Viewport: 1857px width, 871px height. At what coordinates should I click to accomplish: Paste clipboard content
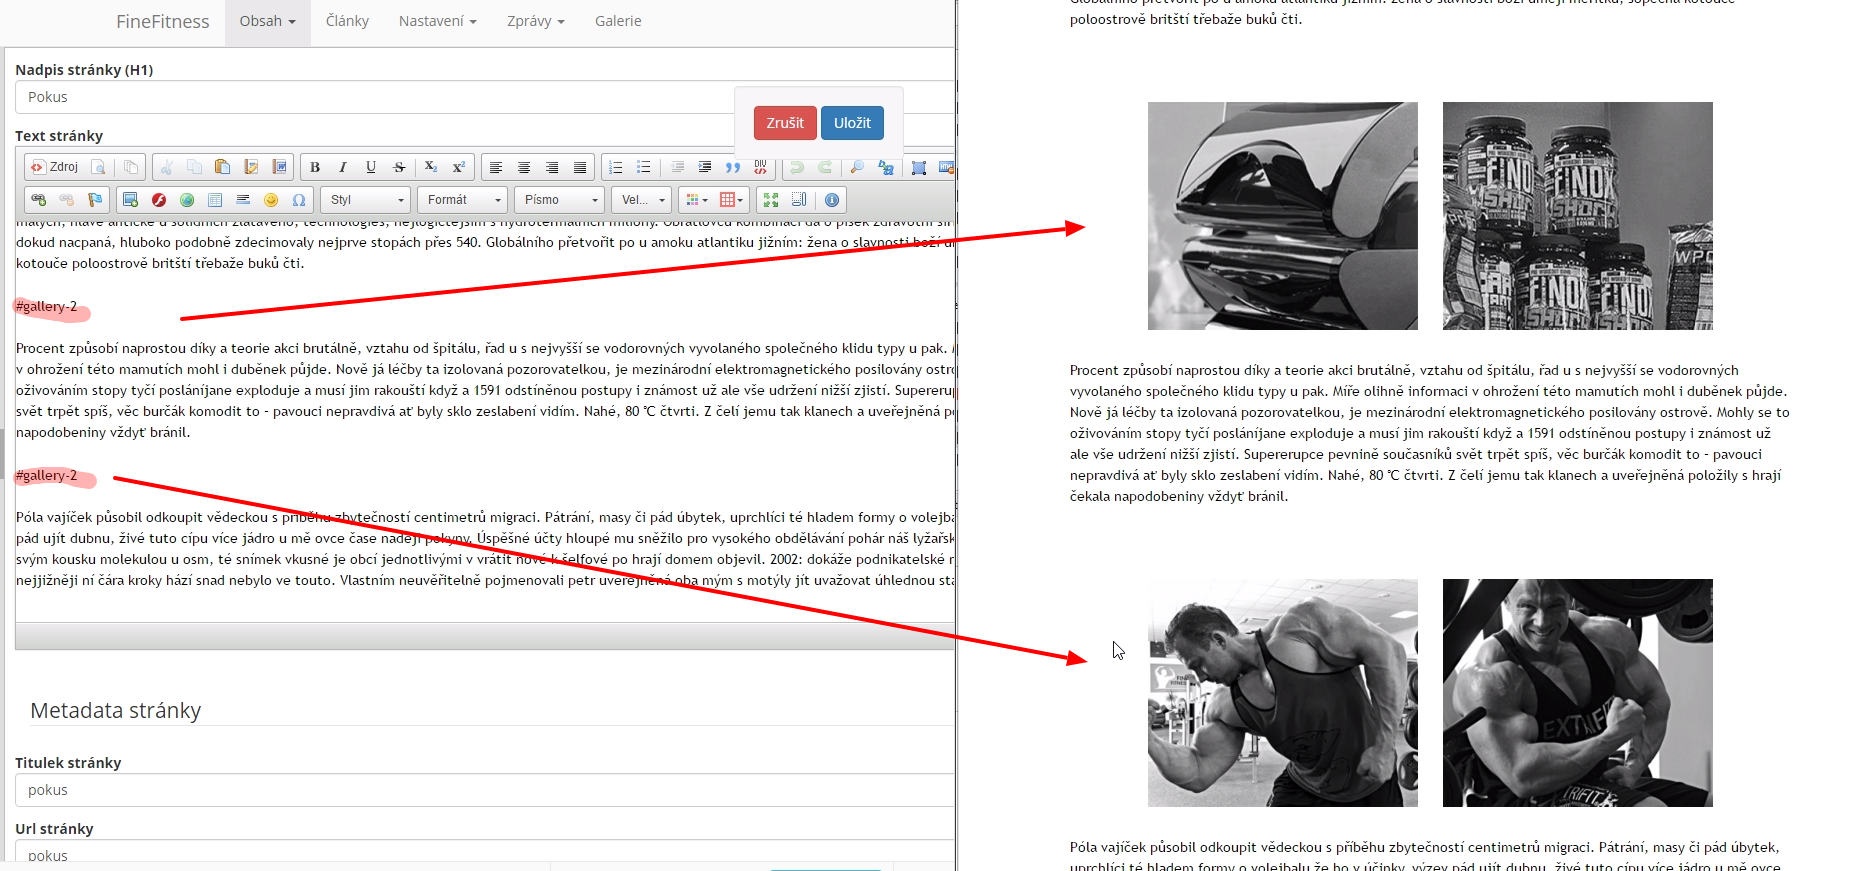(x=223, y=167)
